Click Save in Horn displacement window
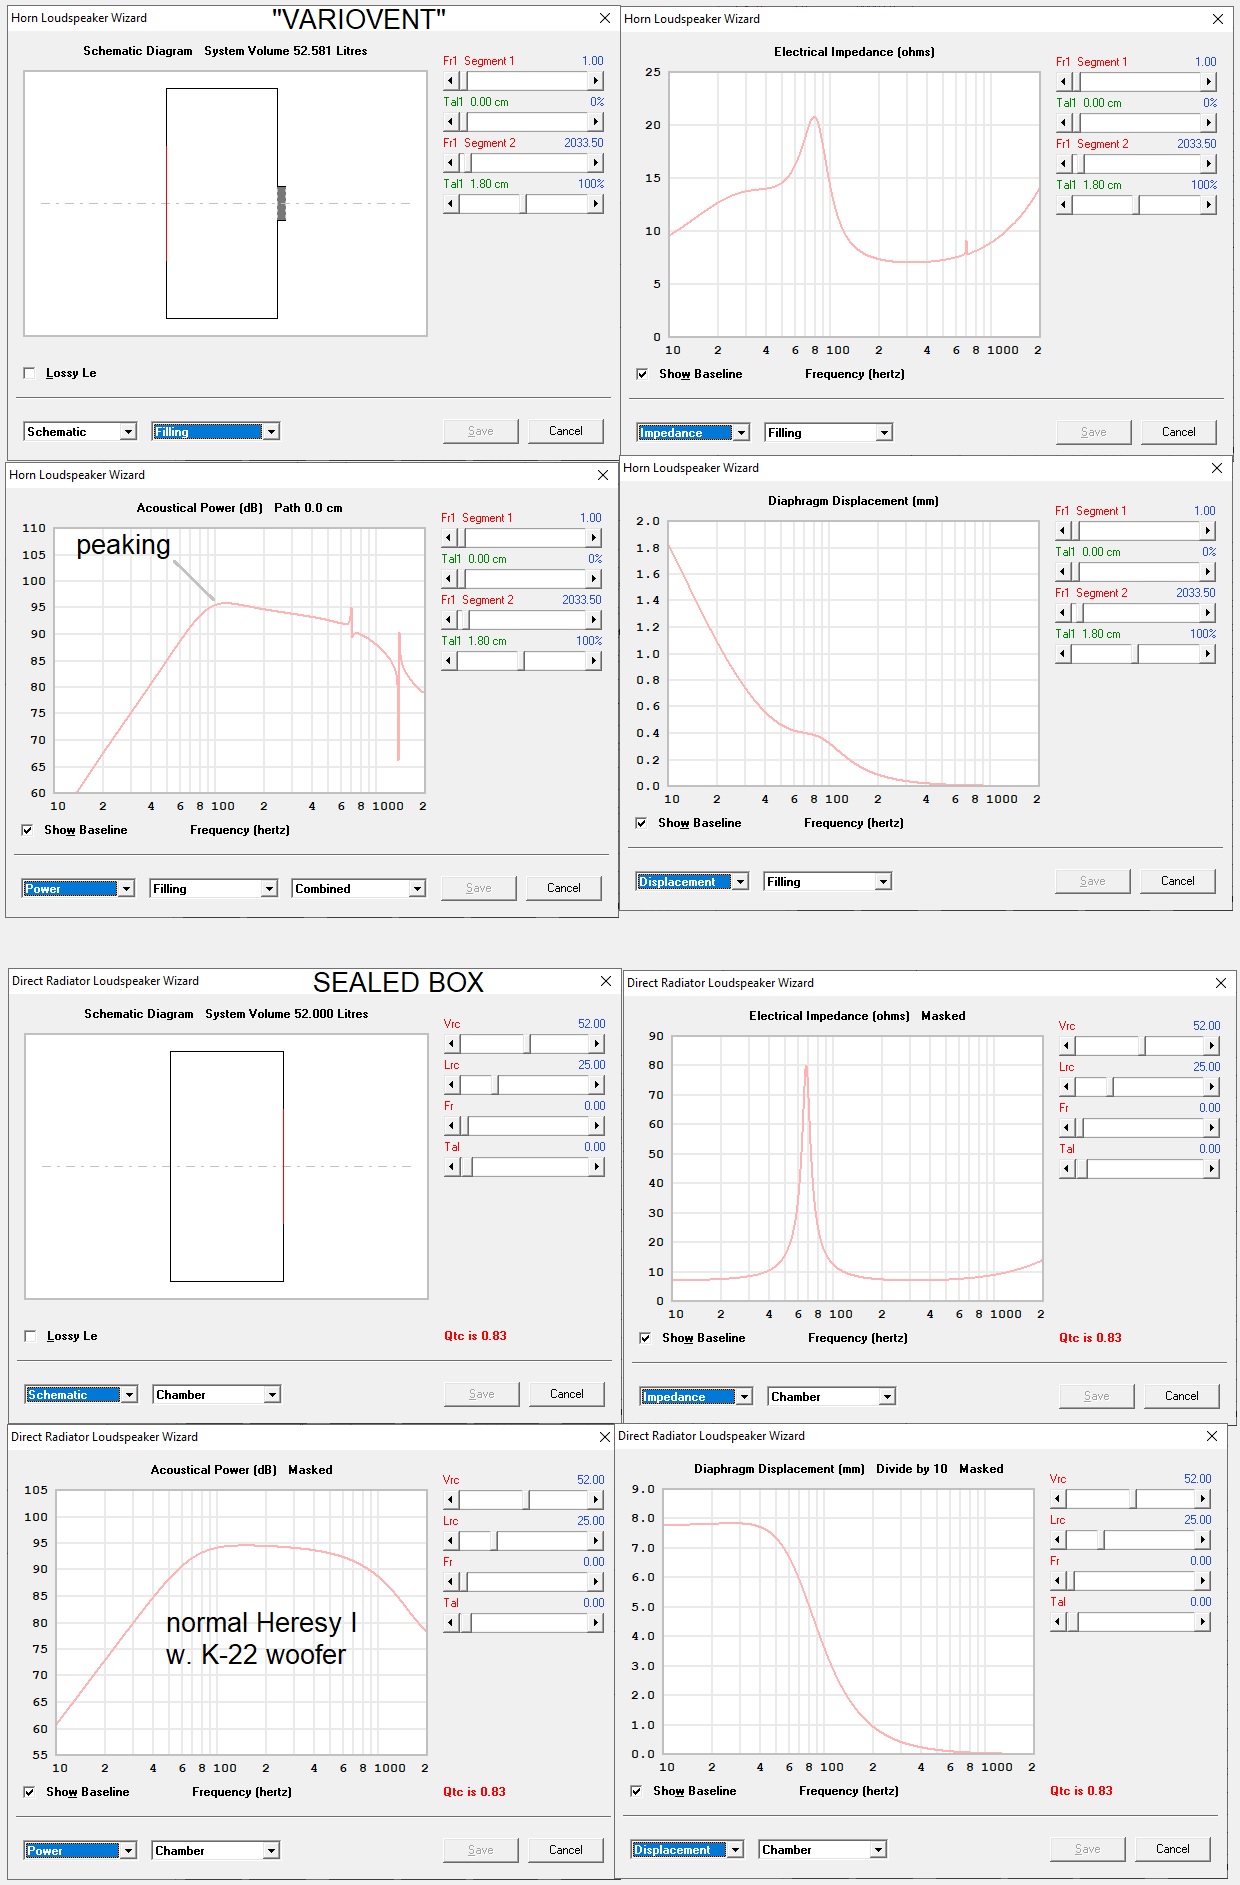The image size is (1240, 1885). pyautogui.click(x=1093, y=881)
